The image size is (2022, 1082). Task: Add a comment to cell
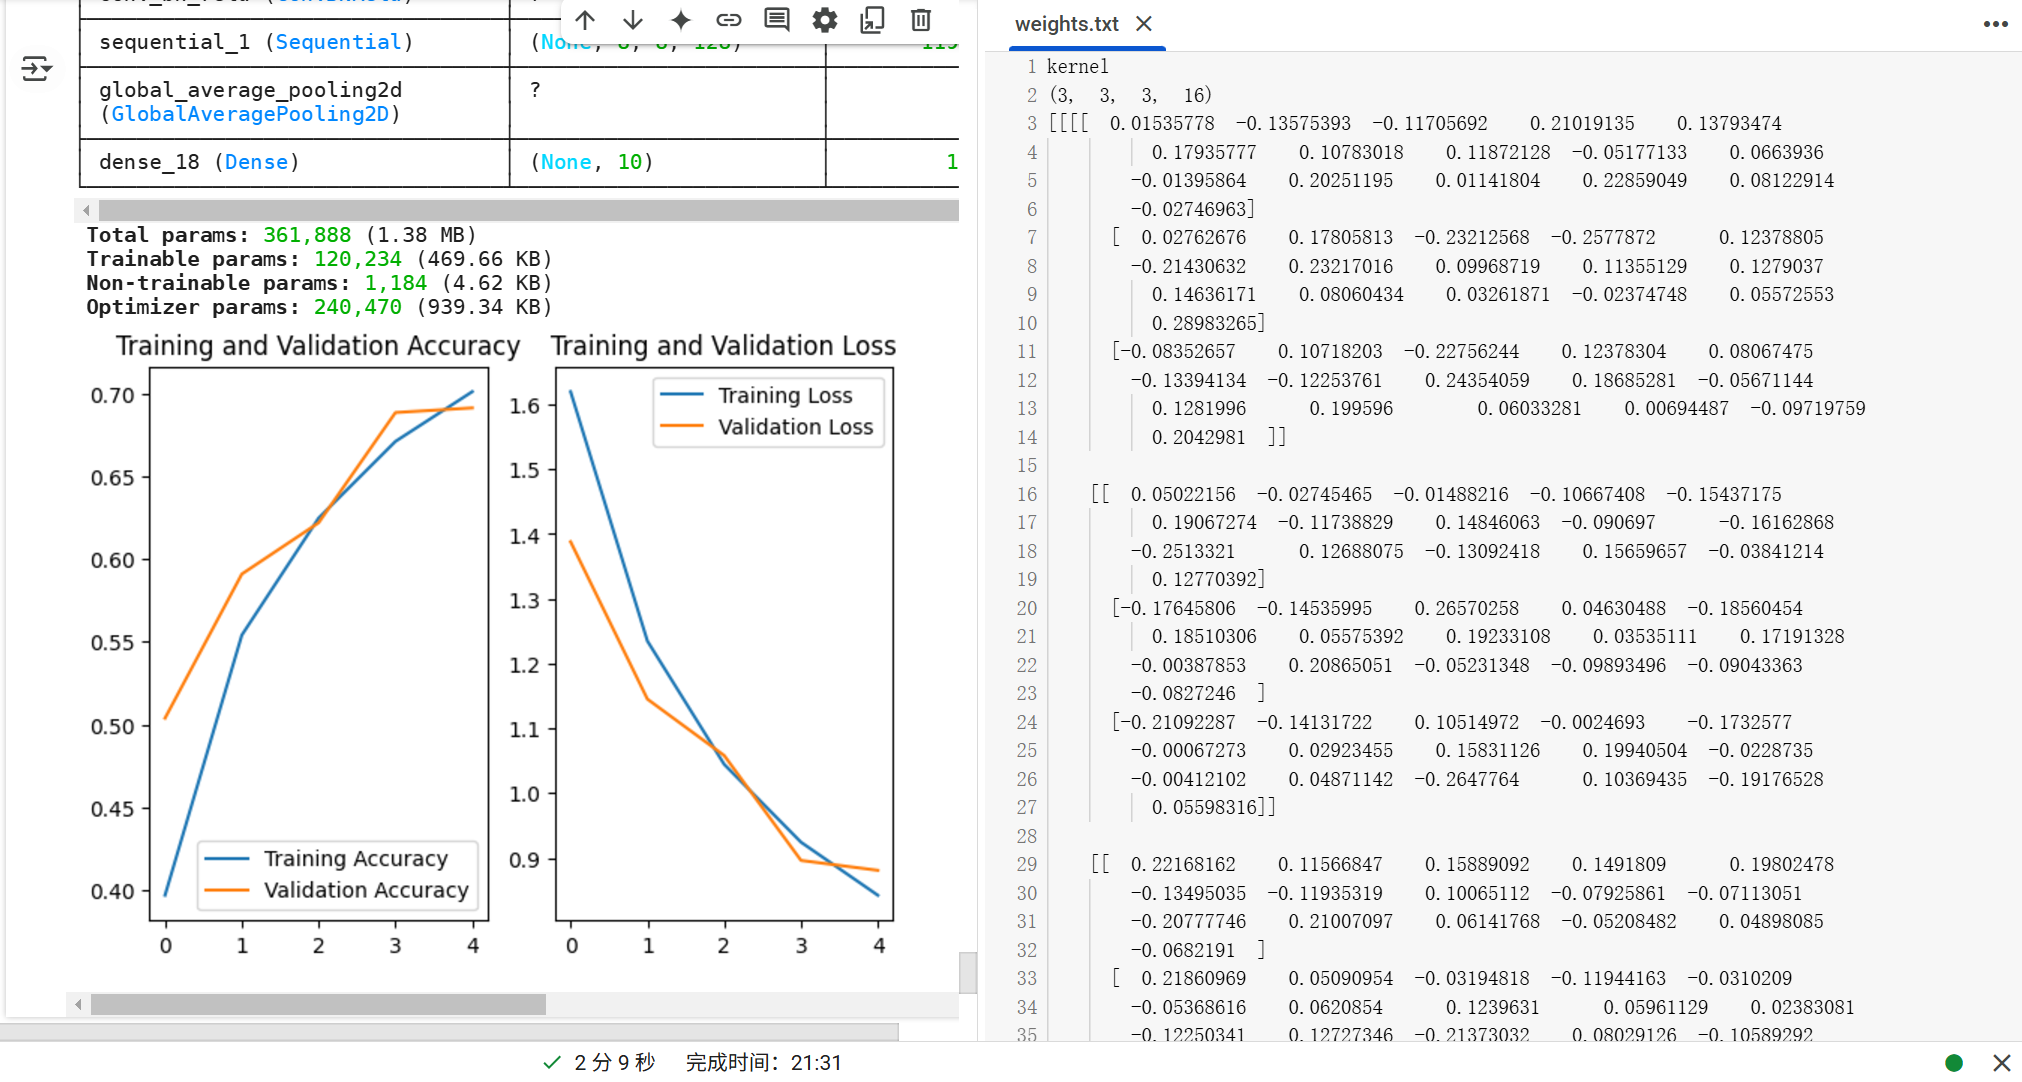[777, 20]
